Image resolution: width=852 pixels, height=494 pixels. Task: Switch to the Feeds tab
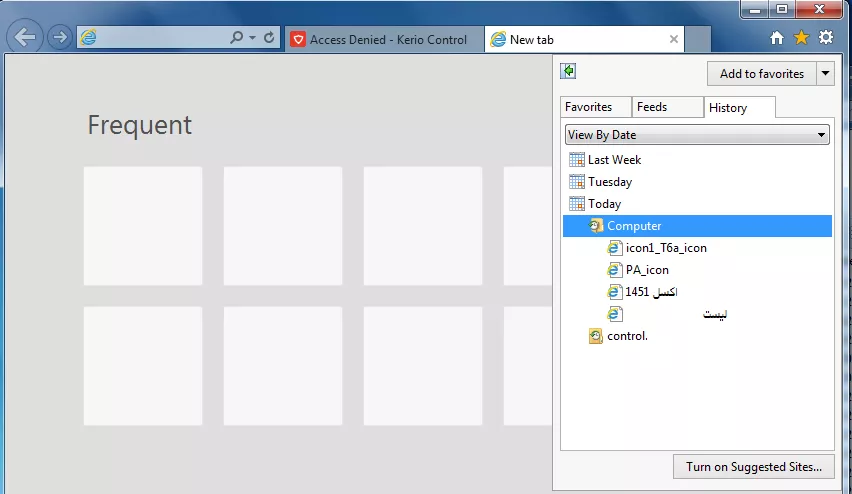667,107
